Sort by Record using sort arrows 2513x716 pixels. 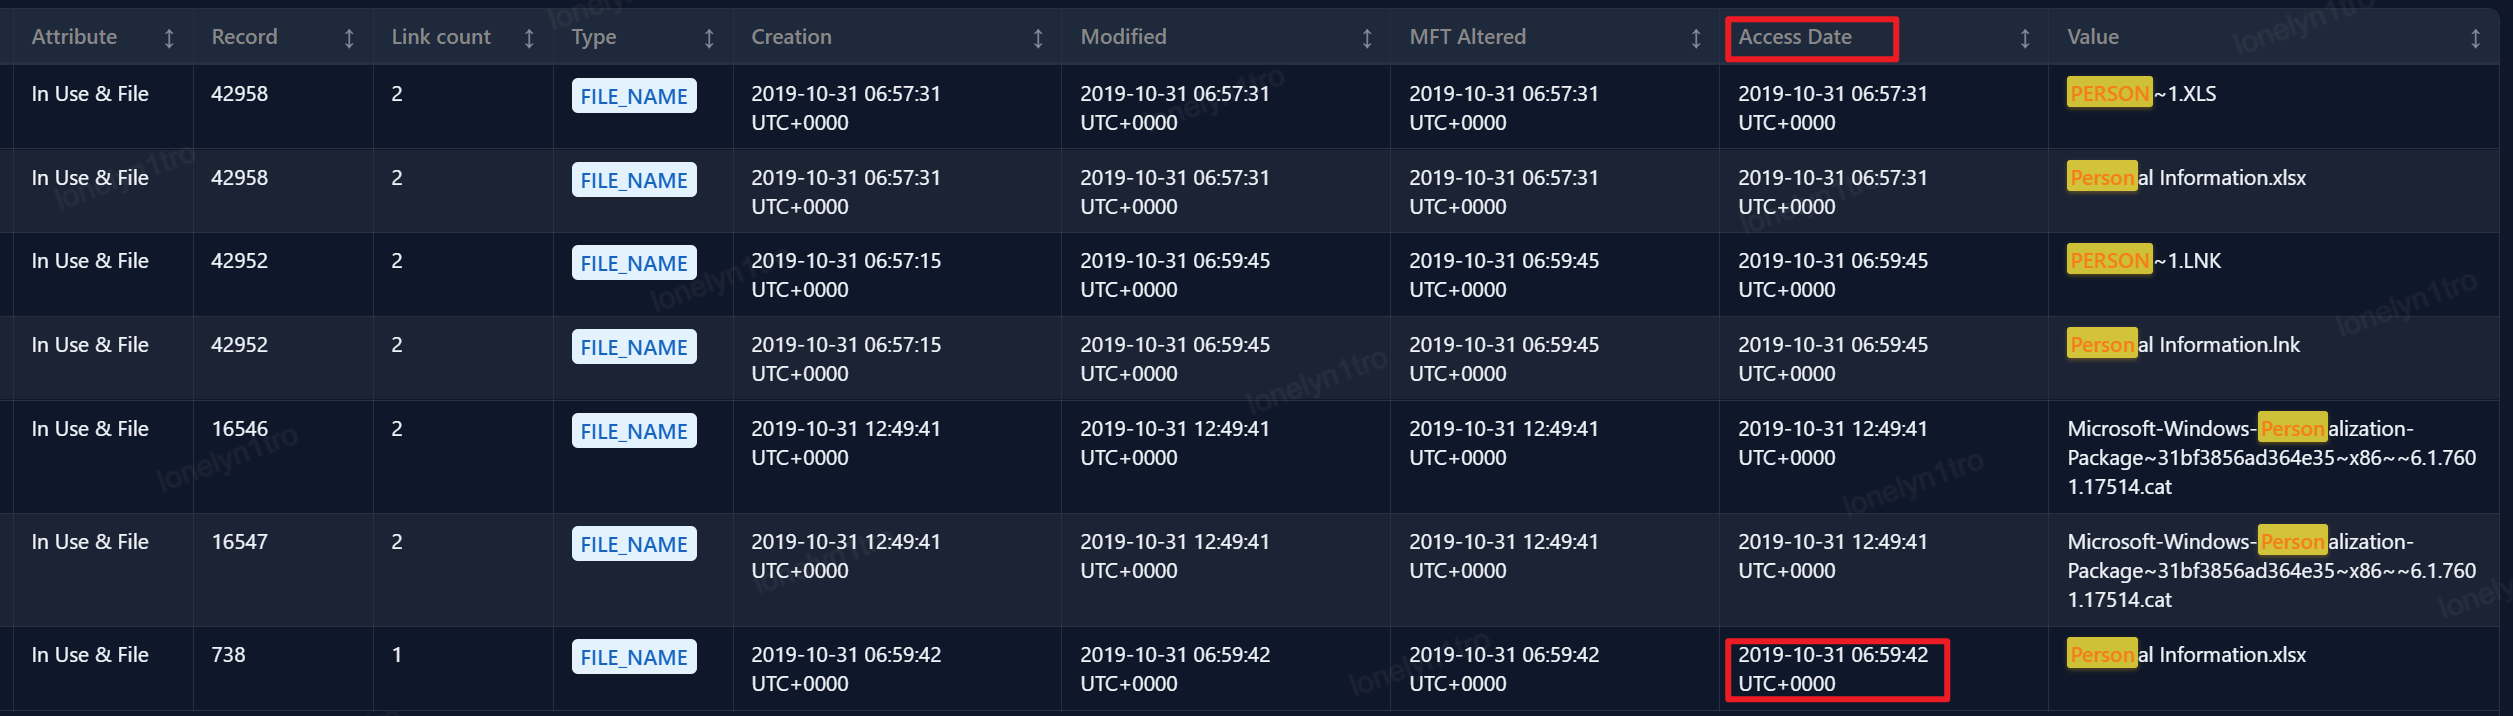click(x=349, y=38)
